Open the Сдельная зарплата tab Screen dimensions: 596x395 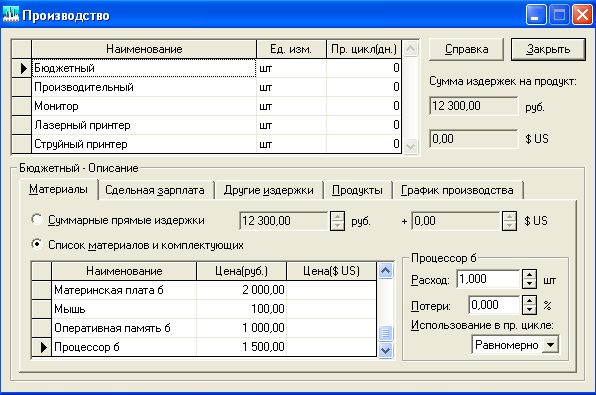tap(155, 190)
